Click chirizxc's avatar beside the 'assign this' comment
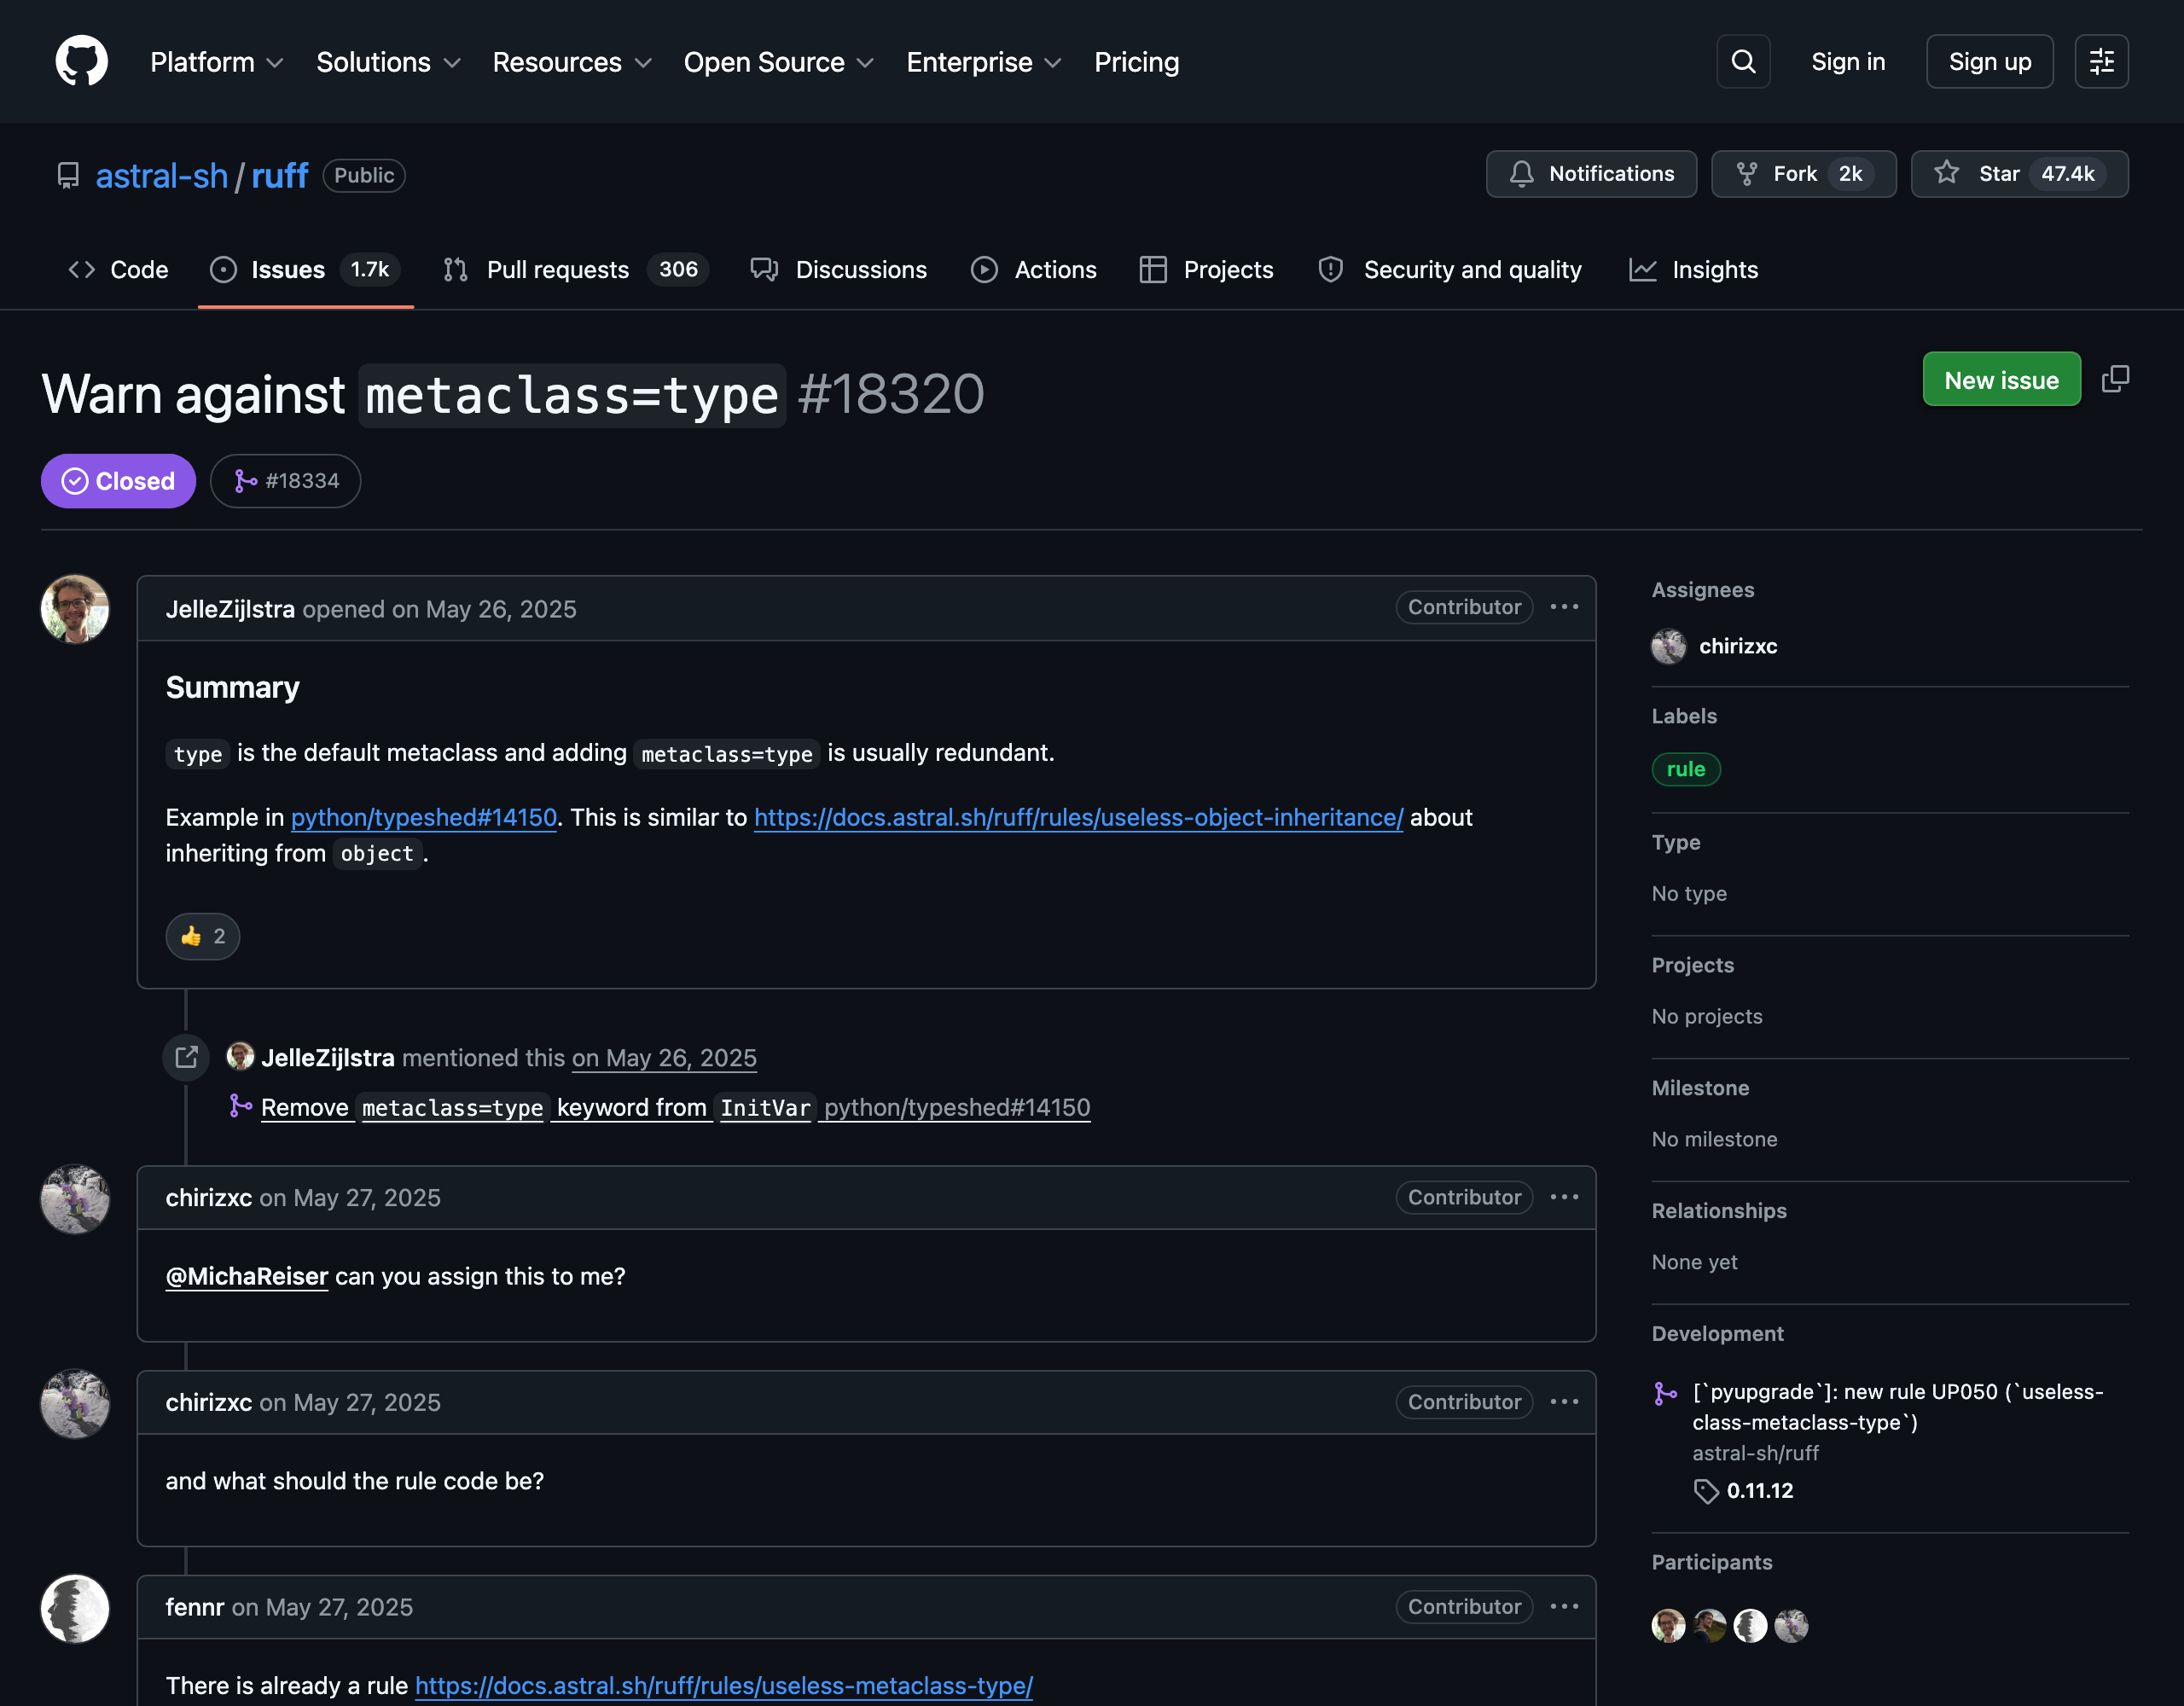2184x1706 pixels. (75, 1199)
